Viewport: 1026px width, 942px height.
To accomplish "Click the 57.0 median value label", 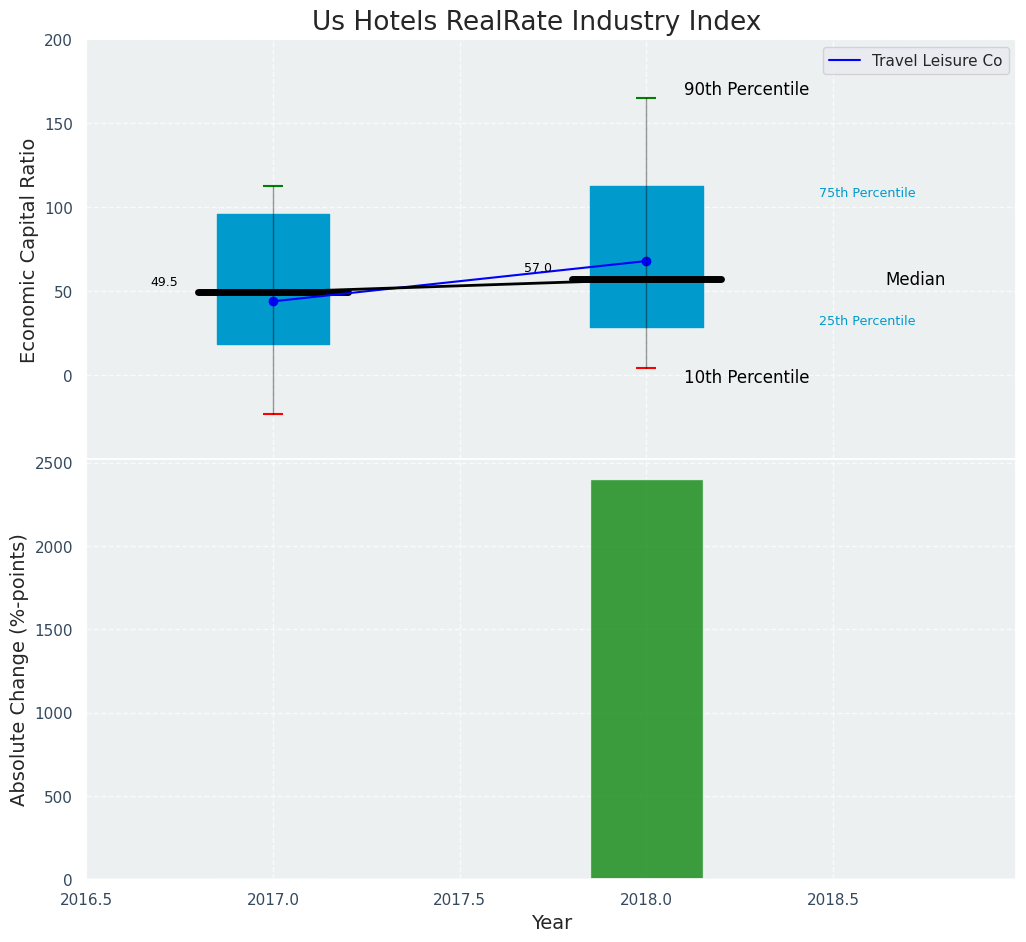I will click(x=537, y=268).
